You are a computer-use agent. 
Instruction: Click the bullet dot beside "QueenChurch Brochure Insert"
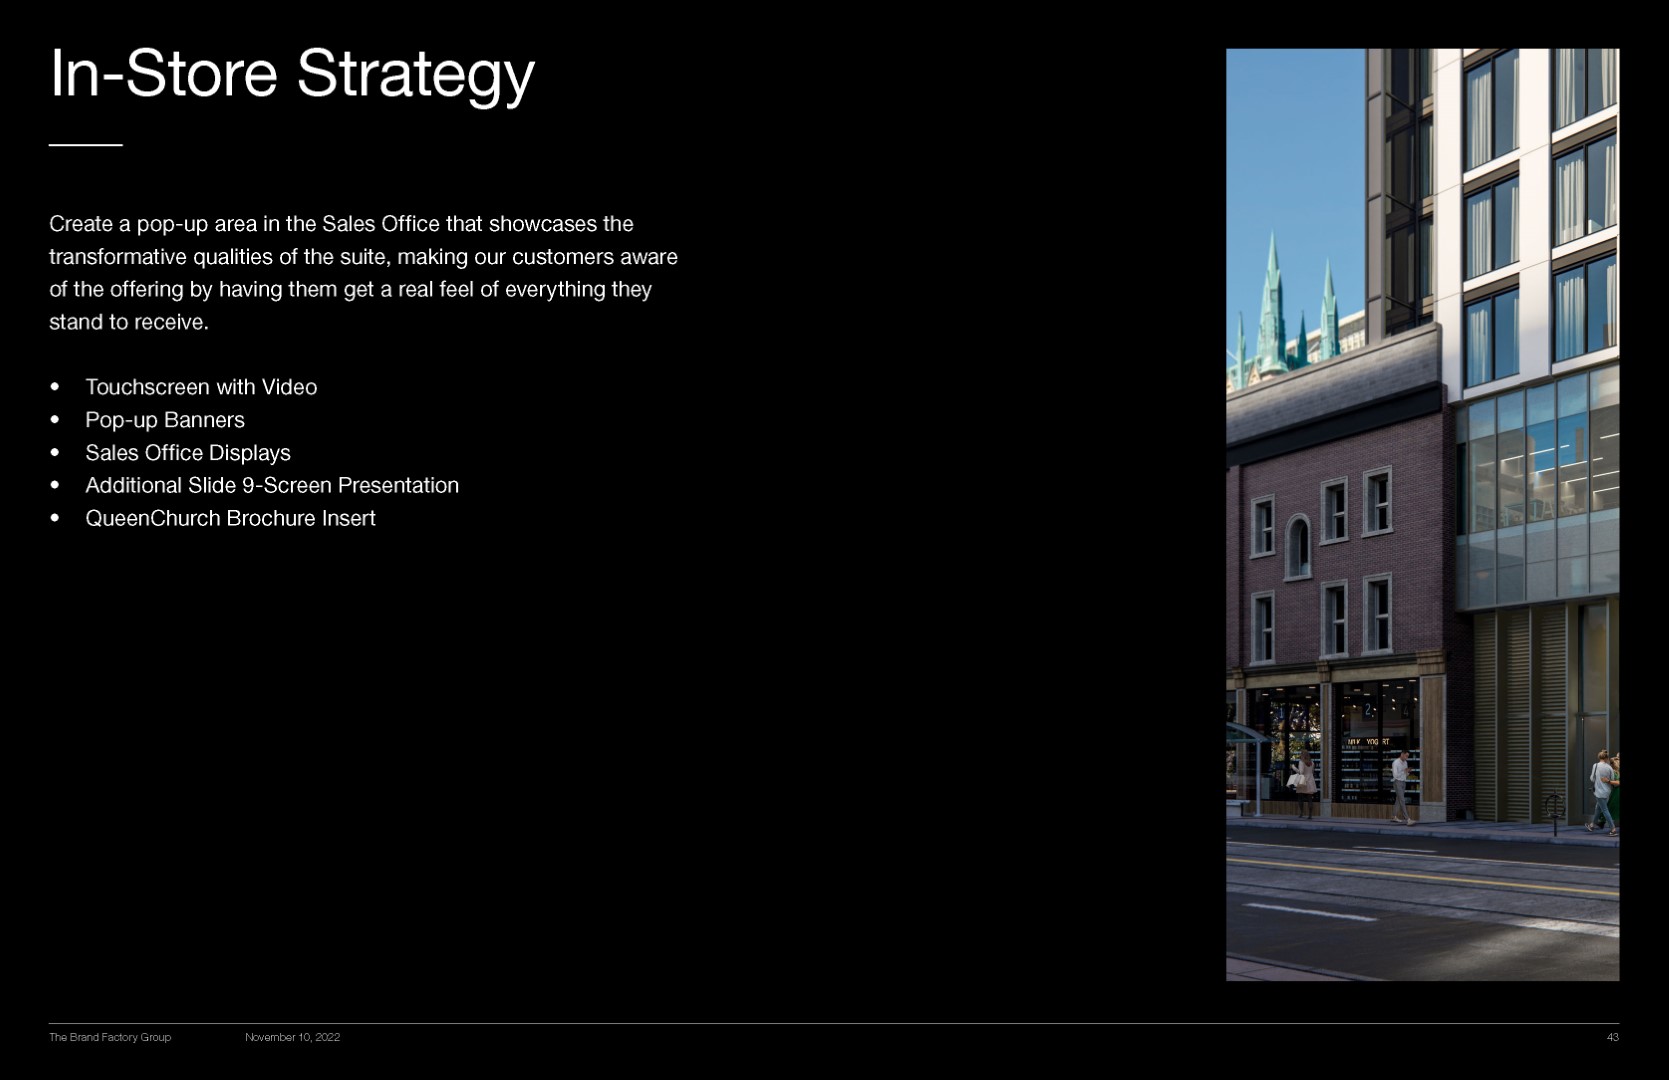pyautogui.click(x=55, y=518)
